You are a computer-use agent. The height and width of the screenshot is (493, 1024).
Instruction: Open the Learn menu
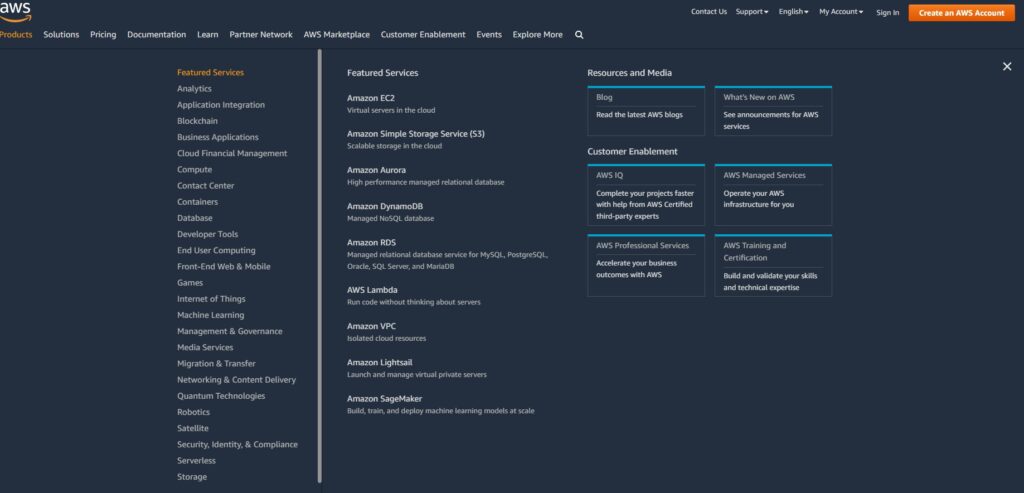coord(208,35)
